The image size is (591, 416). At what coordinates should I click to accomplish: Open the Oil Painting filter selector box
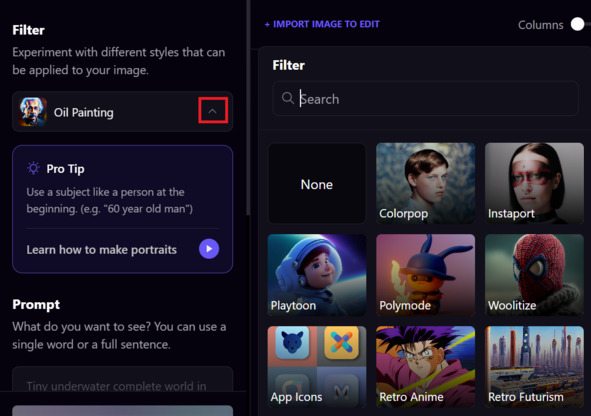pyautogui.click(x=122, y=112)
